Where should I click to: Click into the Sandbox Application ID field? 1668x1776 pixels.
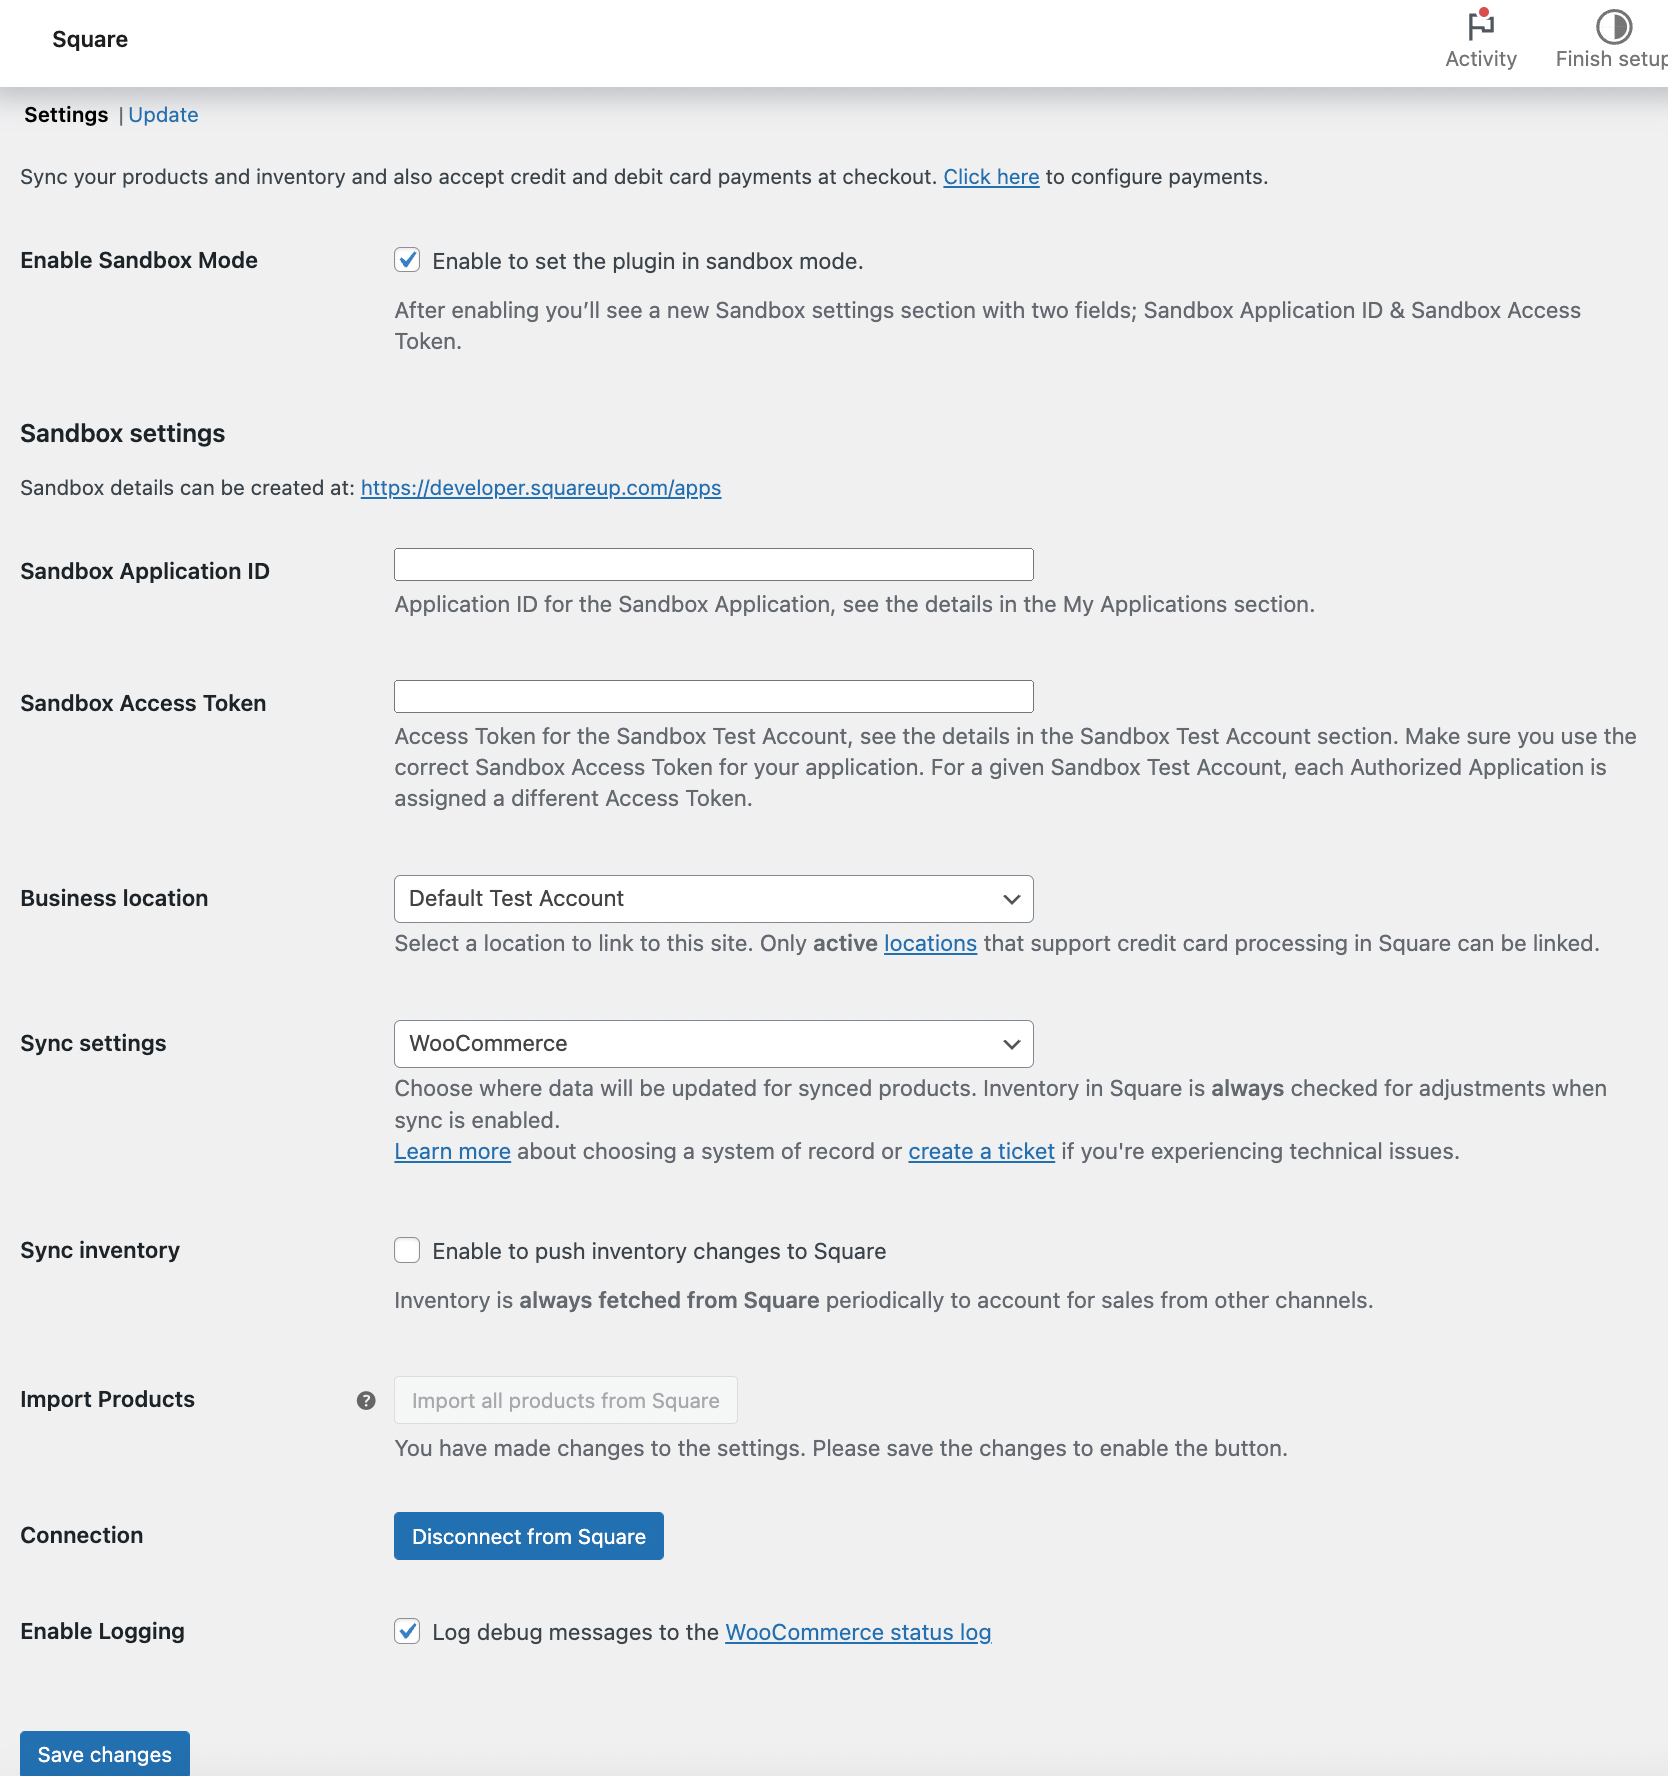712,564
